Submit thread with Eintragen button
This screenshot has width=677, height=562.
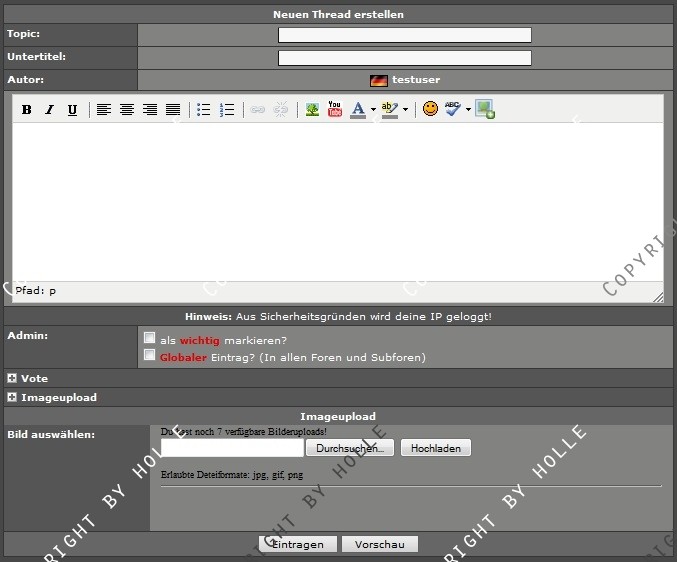[x=297, y=545]
